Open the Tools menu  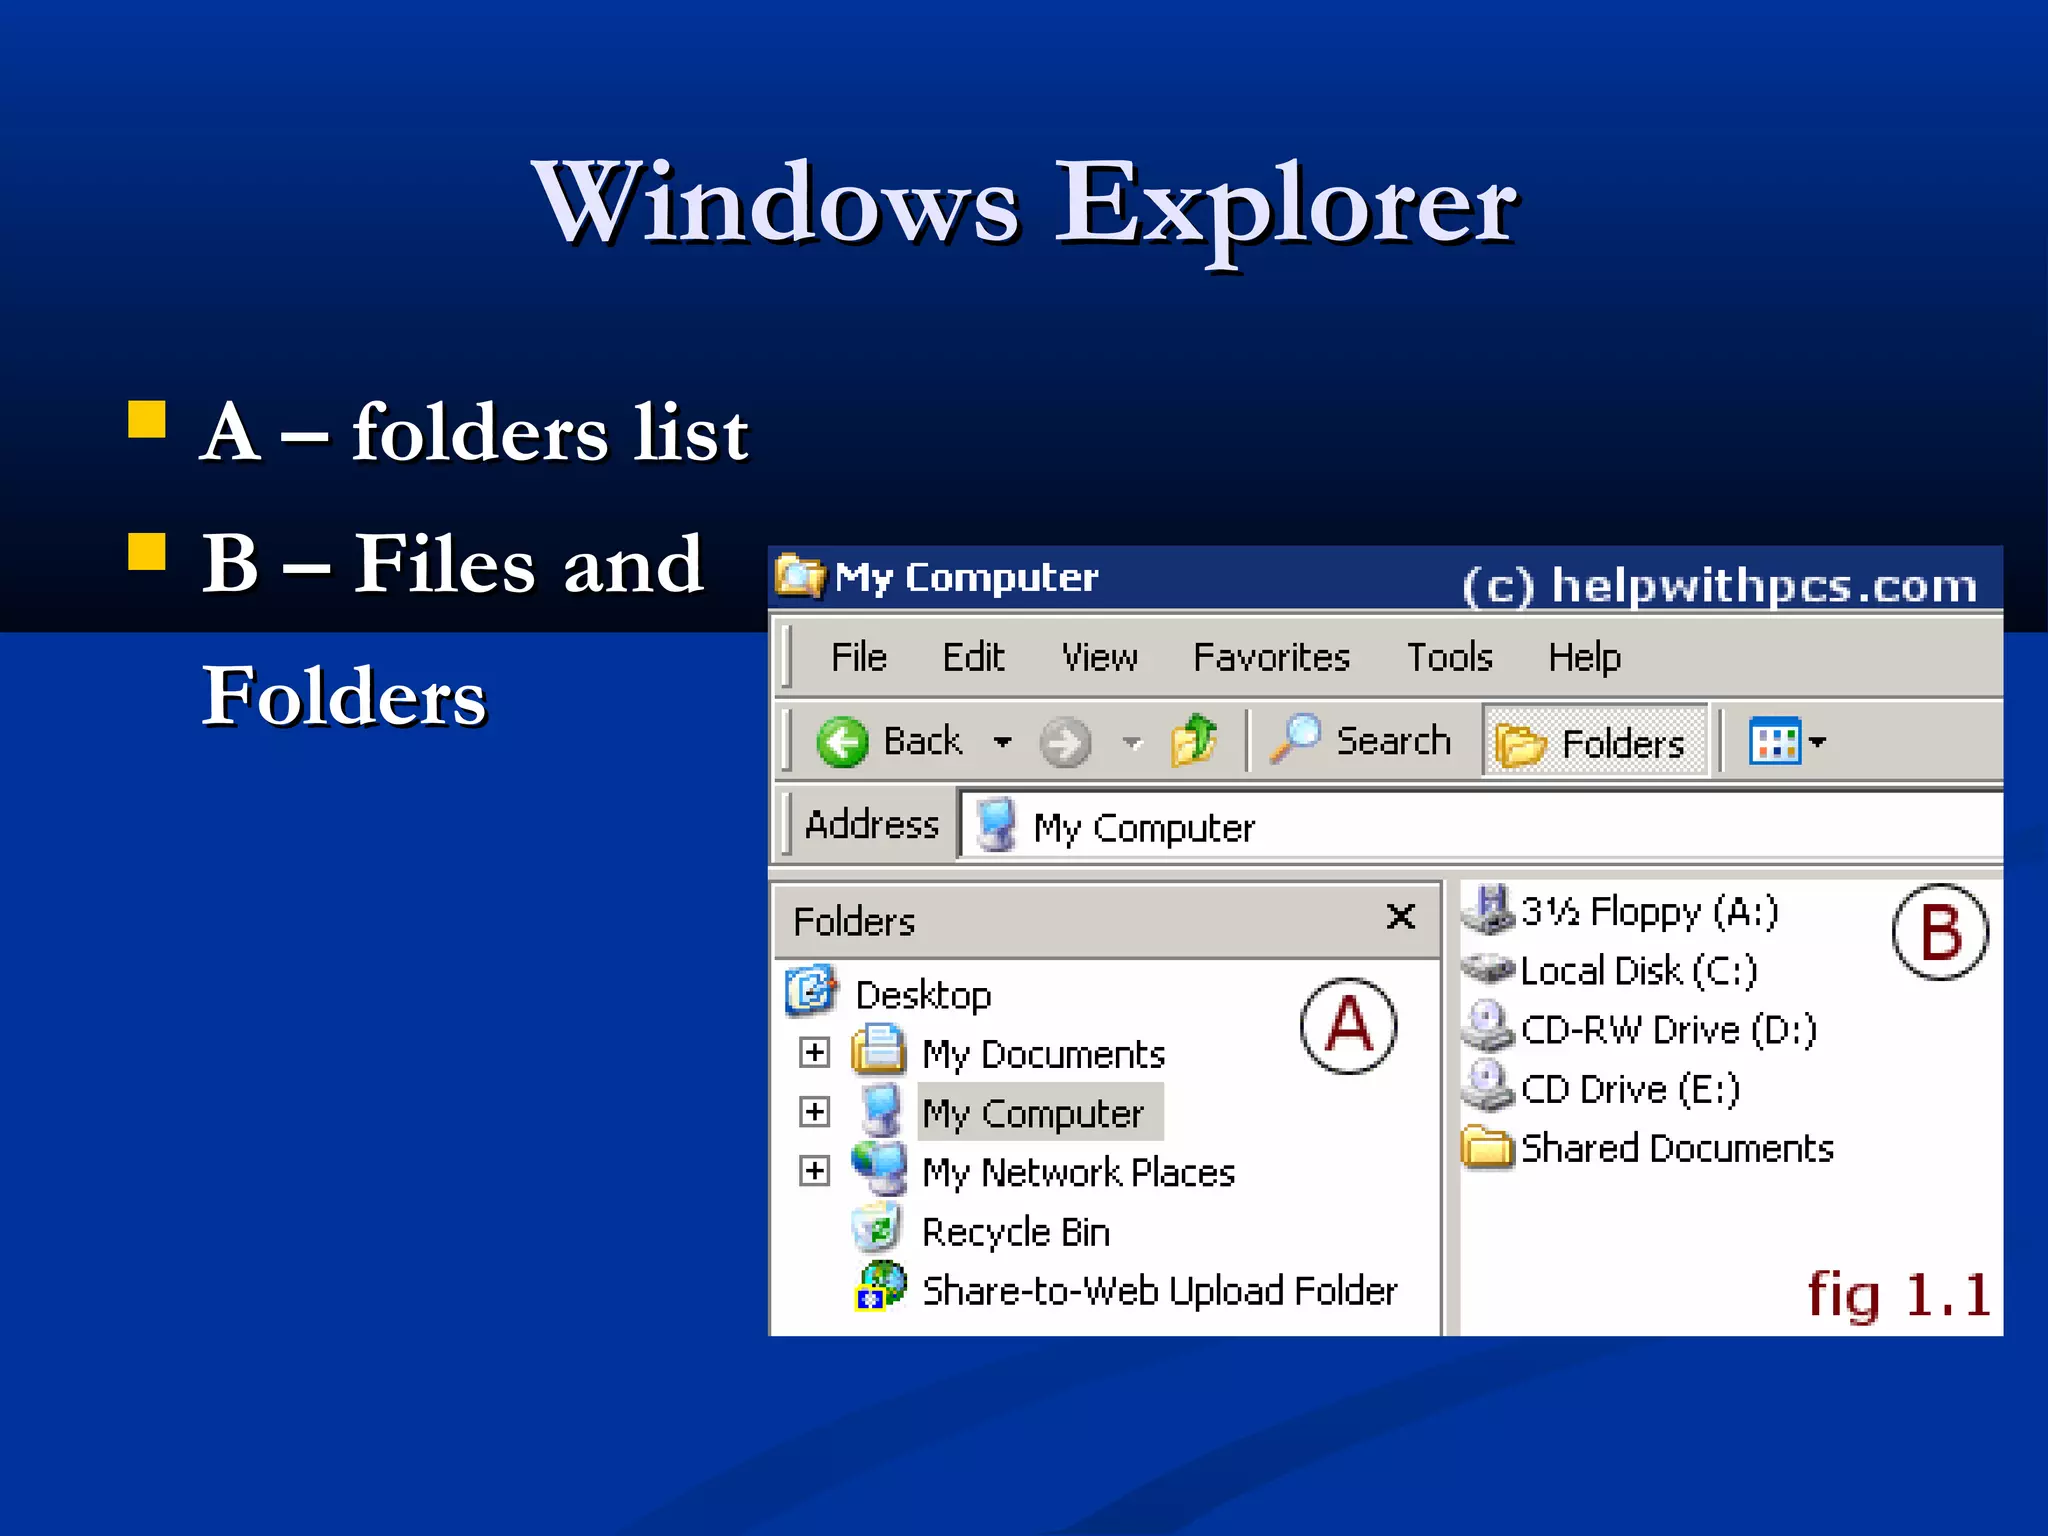(x=1450, y=657)
